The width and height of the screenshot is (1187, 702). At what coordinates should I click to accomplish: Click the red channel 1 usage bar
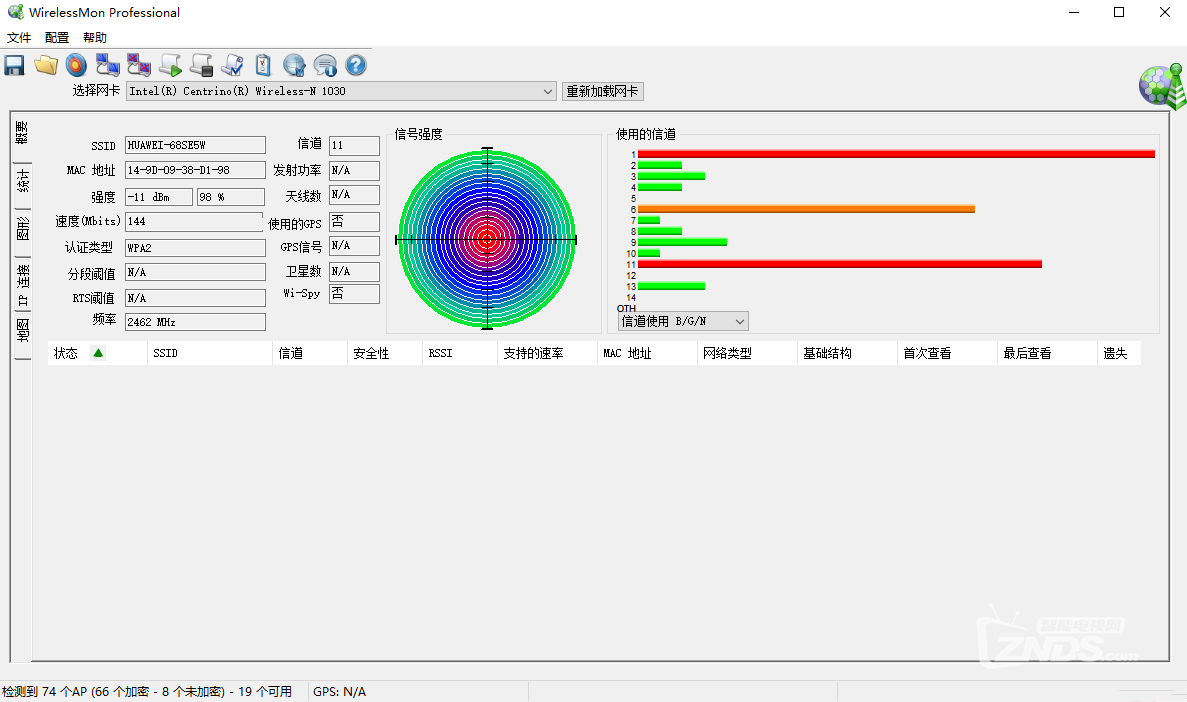896,154
